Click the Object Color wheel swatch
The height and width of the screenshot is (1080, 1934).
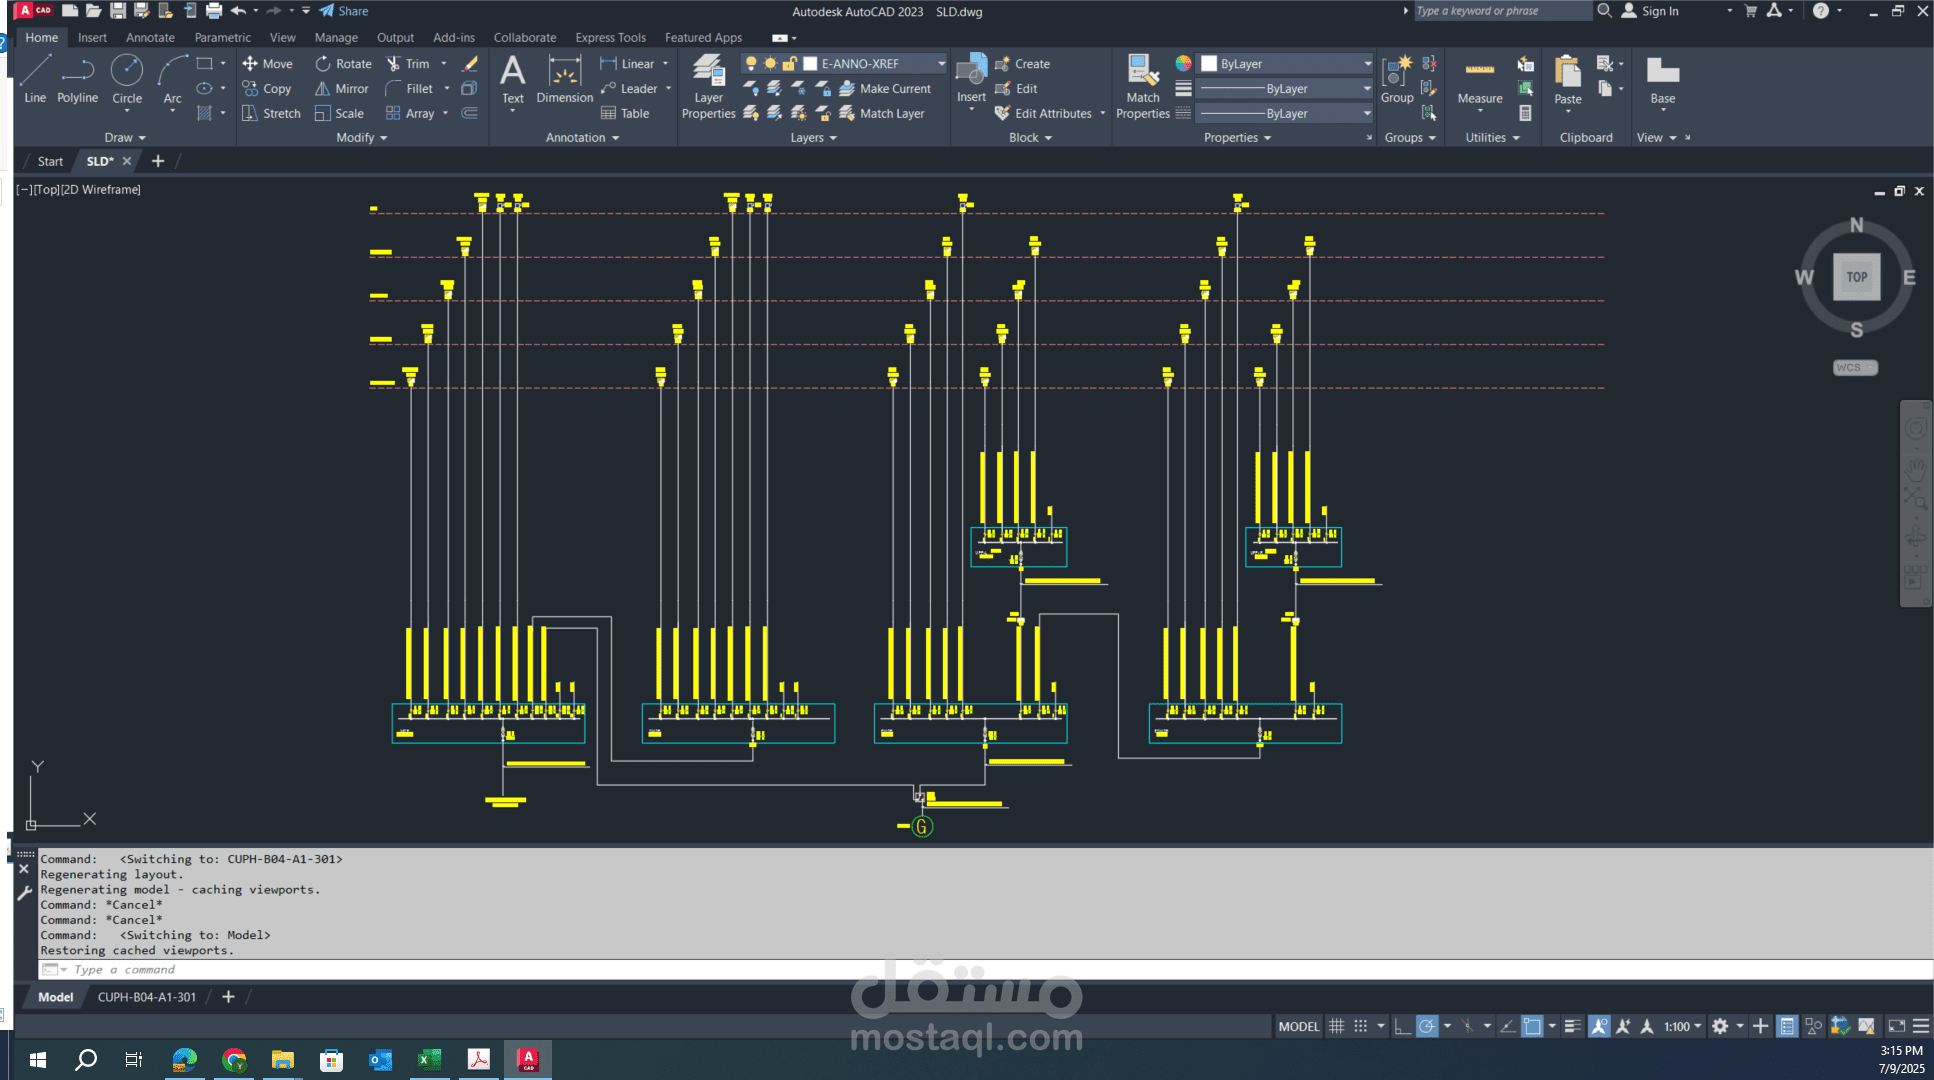tap(1183, 63)
